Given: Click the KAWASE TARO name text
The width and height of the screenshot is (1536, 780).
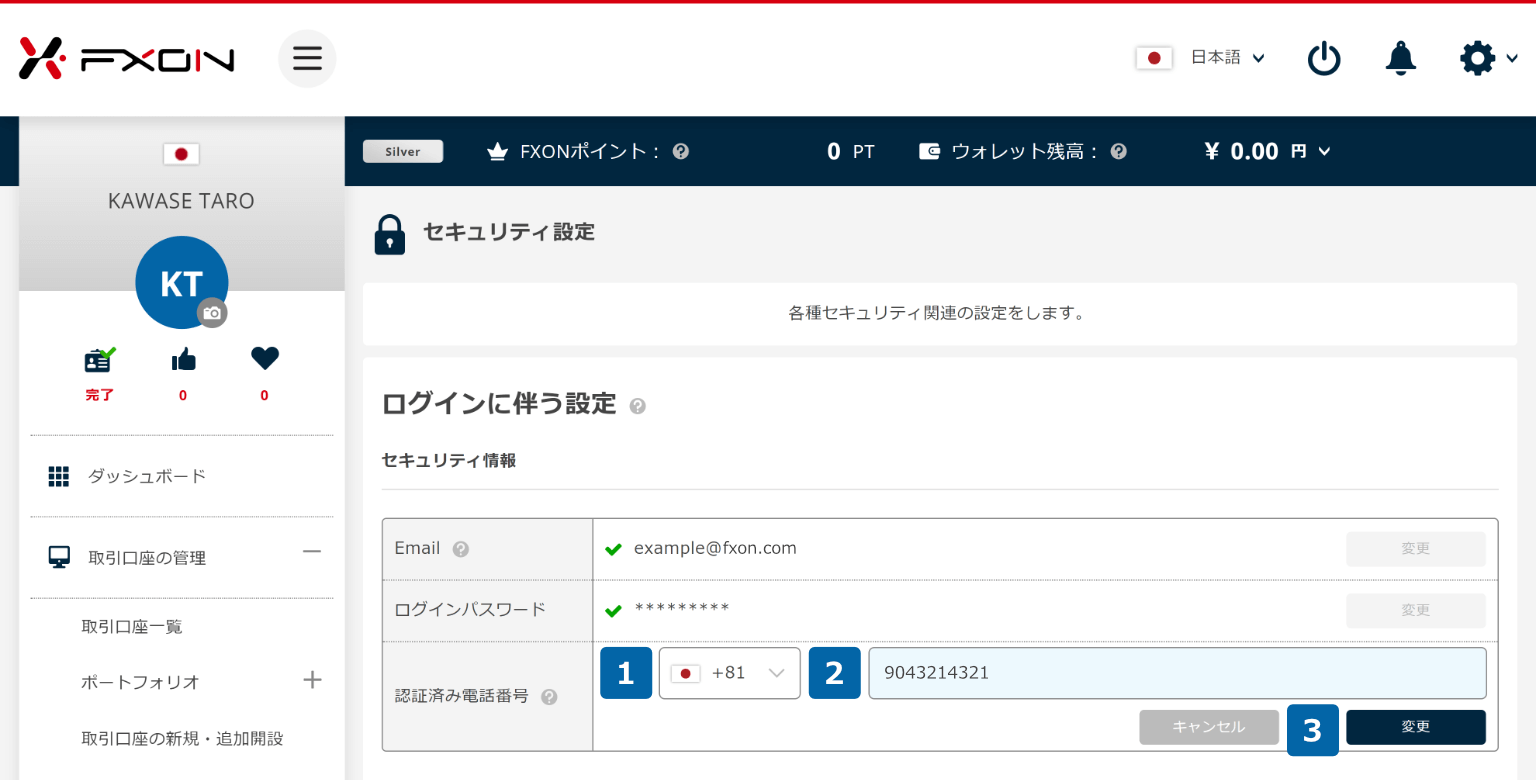Looking at the screenshot, I should click(x=181, y=201).
